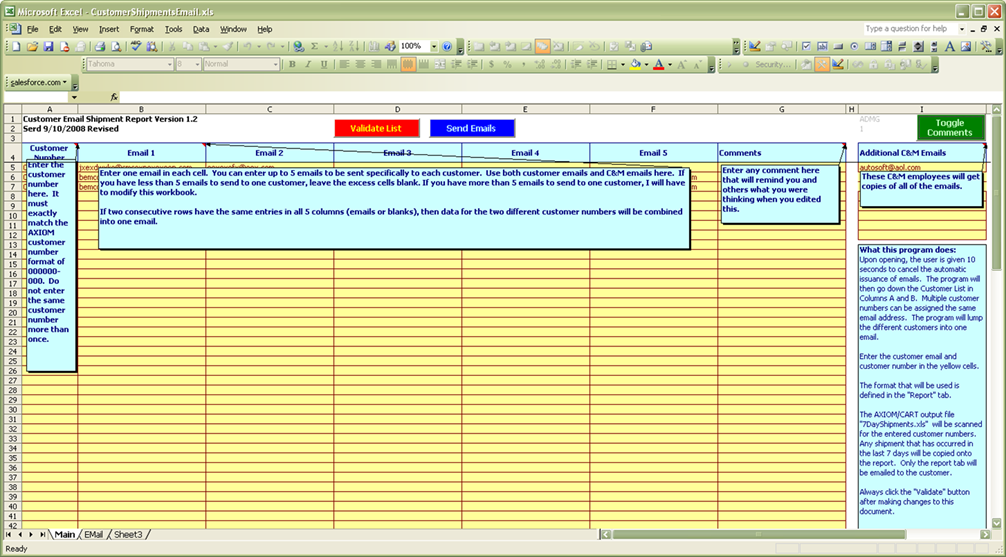Open the File menu
The width and height of the screenshot is (1006, 557).
(33, 29)
